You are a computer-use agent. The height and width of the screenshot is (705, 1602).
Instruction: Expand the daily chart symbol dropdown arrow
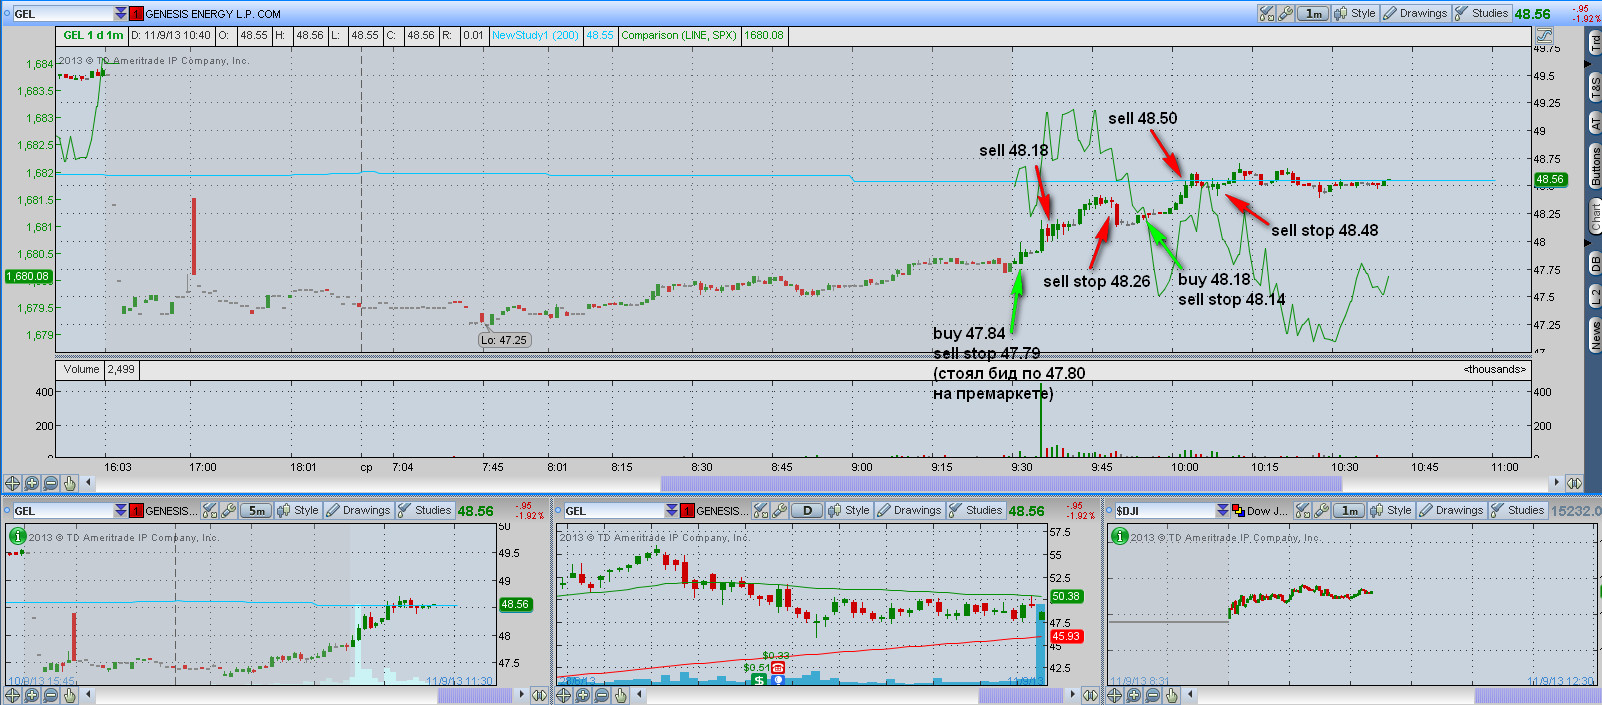(672, 511)
